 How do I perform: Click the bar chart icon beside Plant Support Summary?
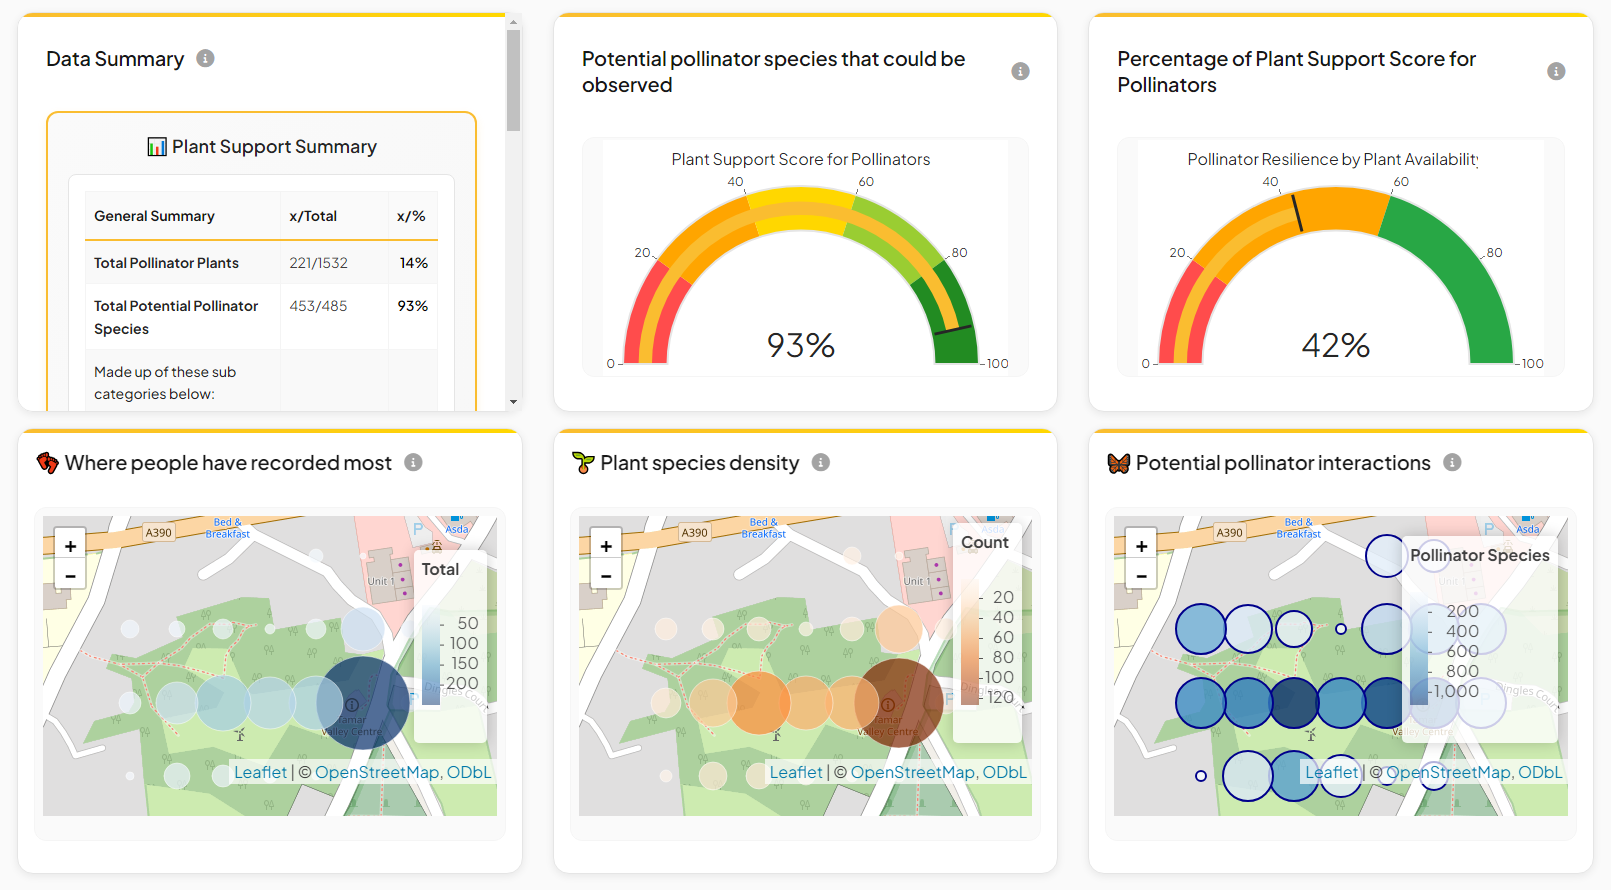pyautogui.click(x=157, y=147)
